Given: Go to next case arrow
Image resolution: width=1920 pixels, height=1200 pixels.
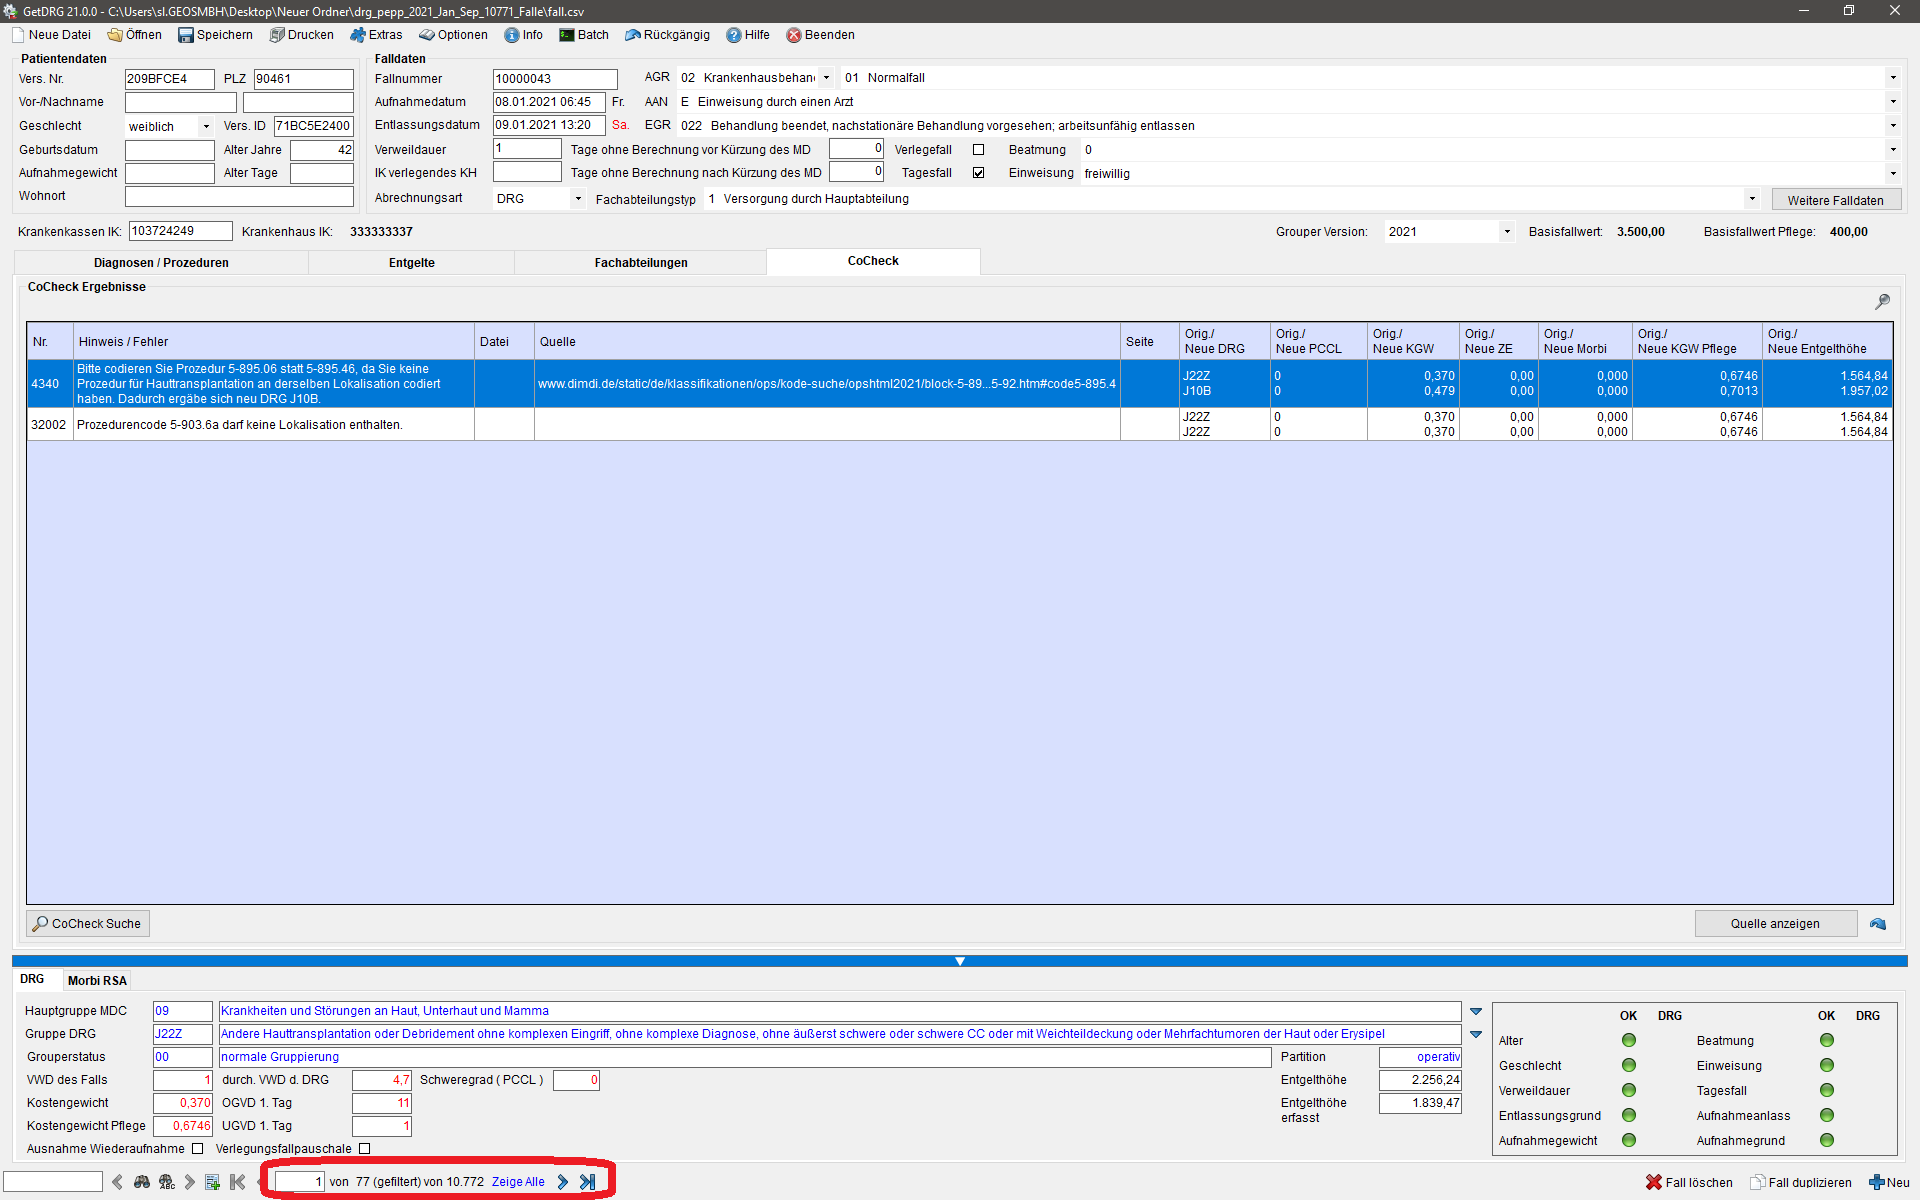Looking at the screenshot, I should [563, 1182].
